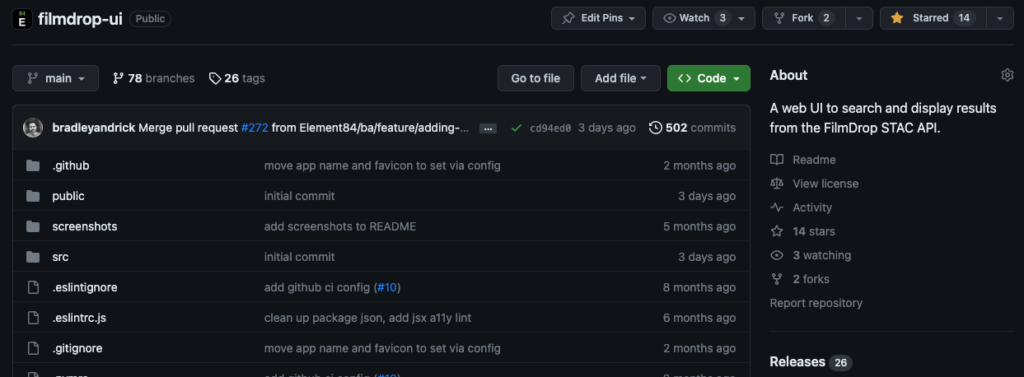
Task: Open the #10 pull request link in .eslintignore row
Action: (x=387, y=287)
